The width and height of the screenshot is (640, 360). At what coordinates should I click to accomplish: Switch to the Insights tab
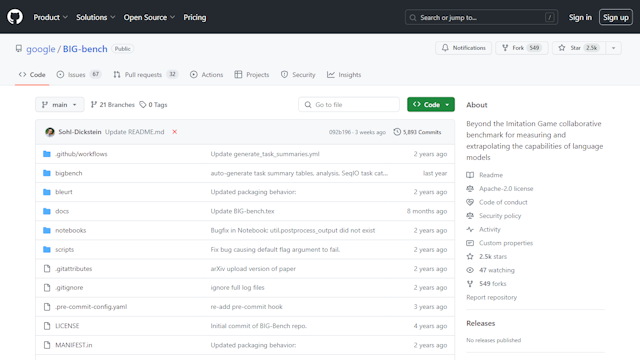344,75
